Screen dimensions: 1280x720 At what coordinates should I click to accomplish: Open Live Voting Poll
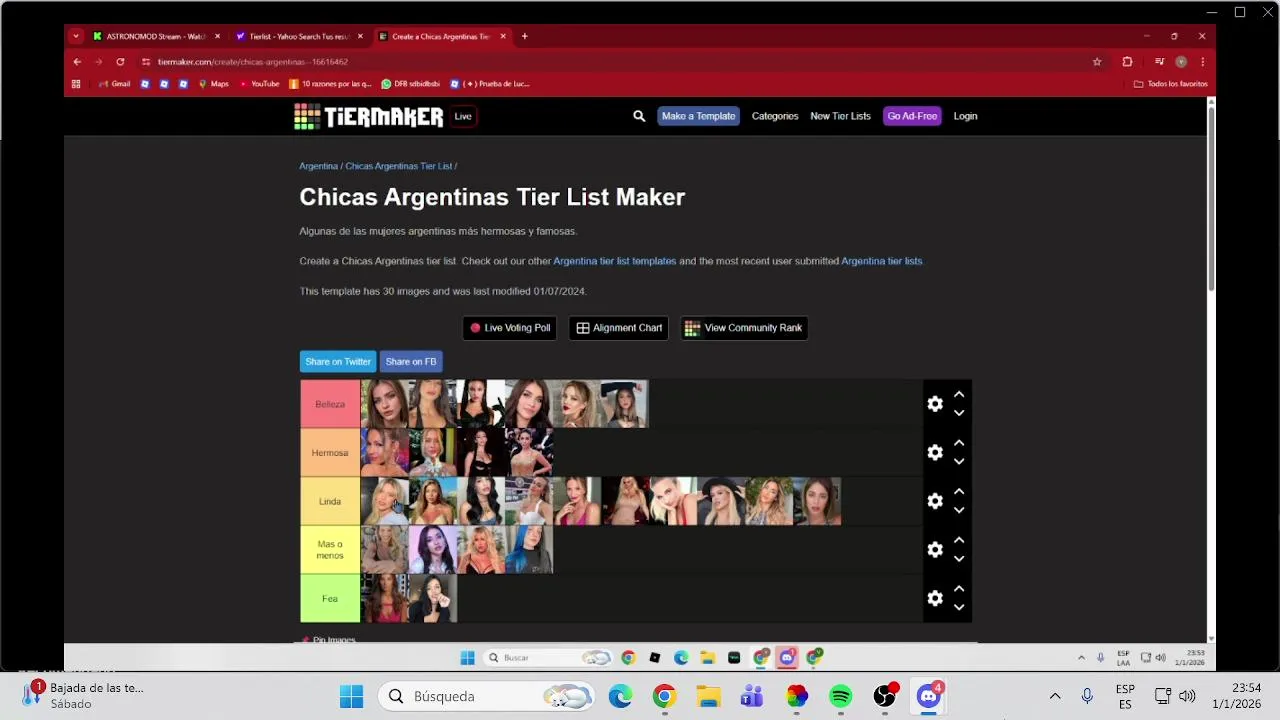[x=510, y=328]
